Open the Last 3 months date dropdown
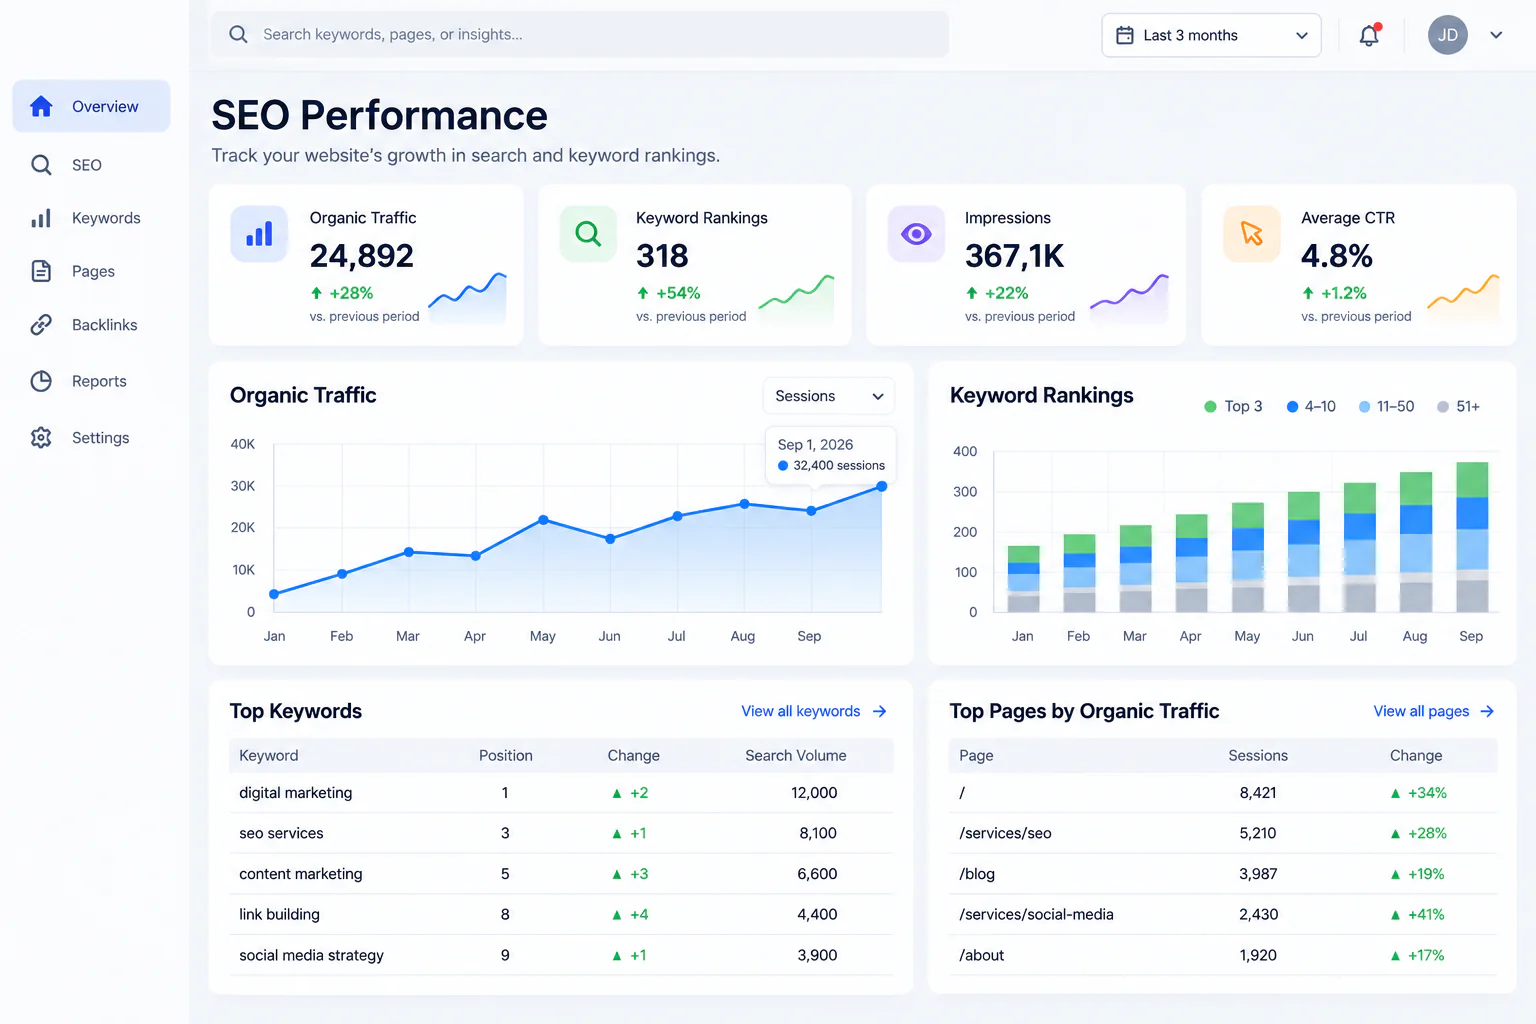 point(1211,35)
